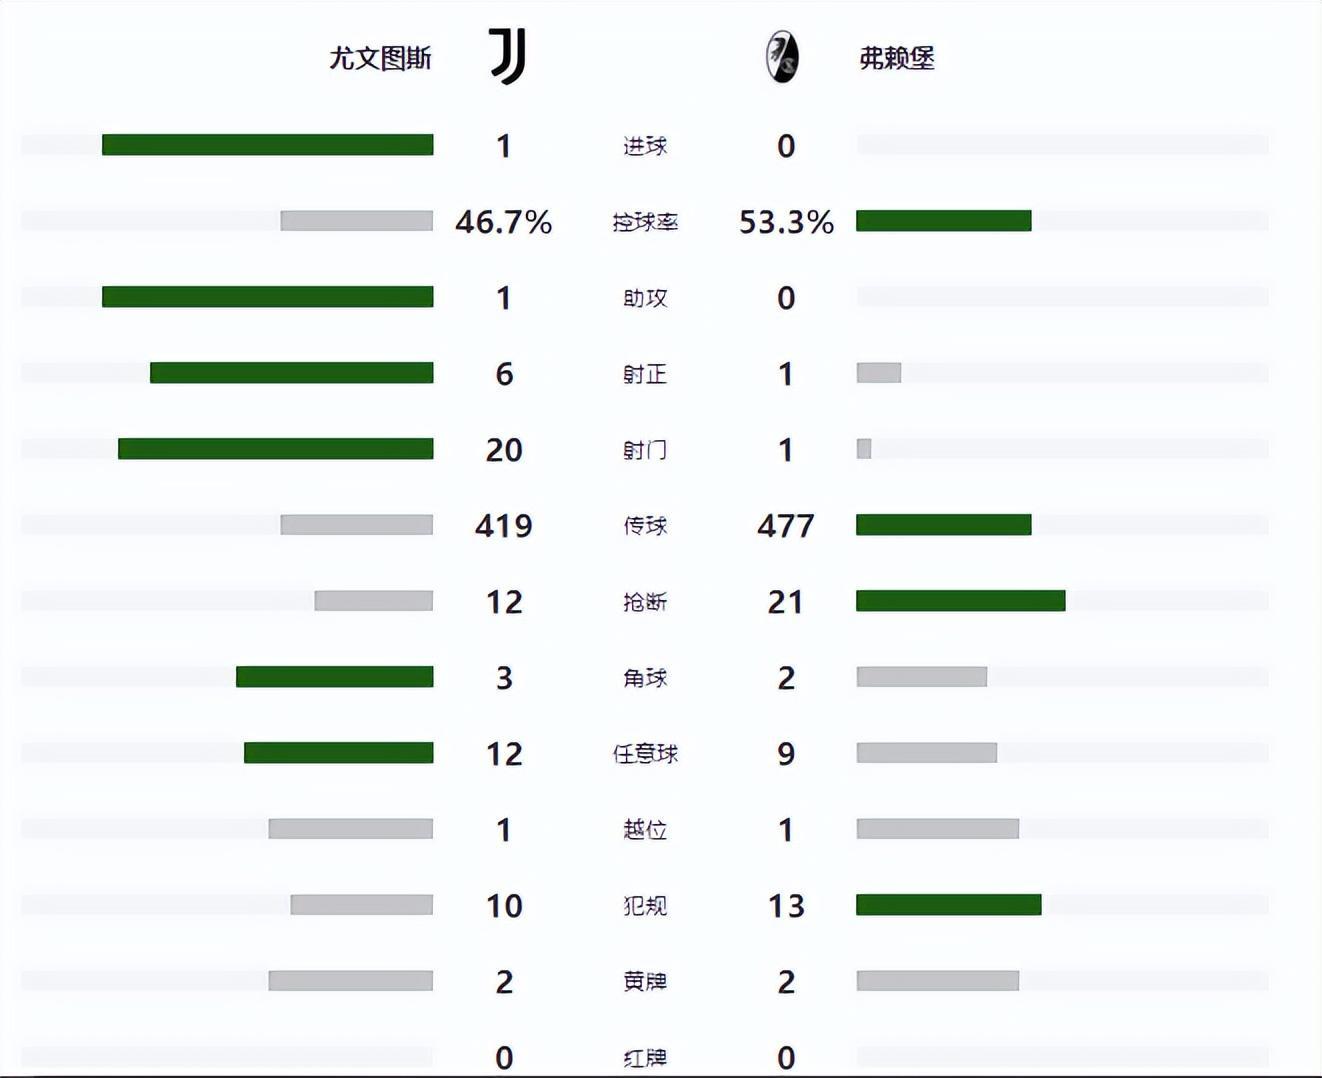Click Freiburg green 控球率 bar
Image resolution: width=1322 pixels, height=1078 pixels.
point(943,221)
